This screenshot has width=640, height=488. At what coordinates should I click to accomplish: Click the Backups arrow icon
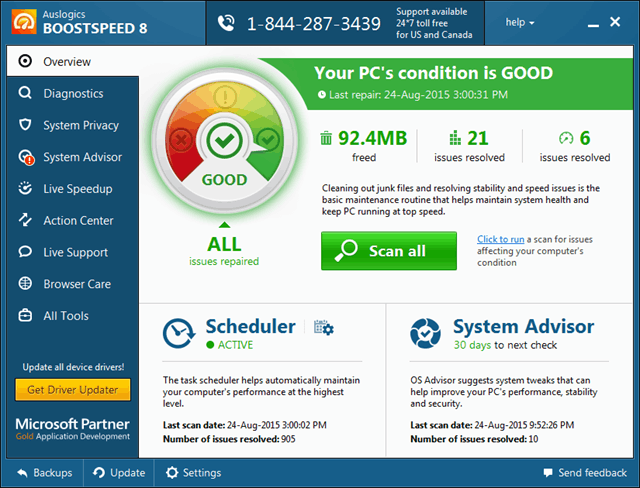(22, 473)
